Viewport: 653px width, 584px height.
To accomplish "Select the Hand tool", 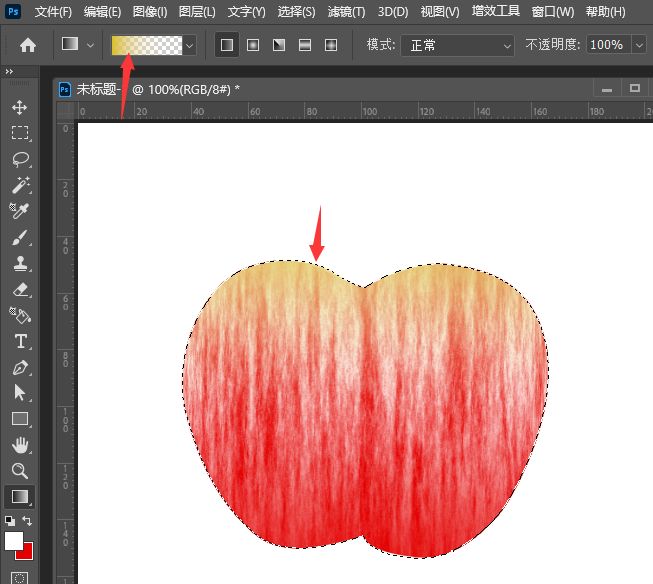I will pyautogui.click(x=20, y=445).
